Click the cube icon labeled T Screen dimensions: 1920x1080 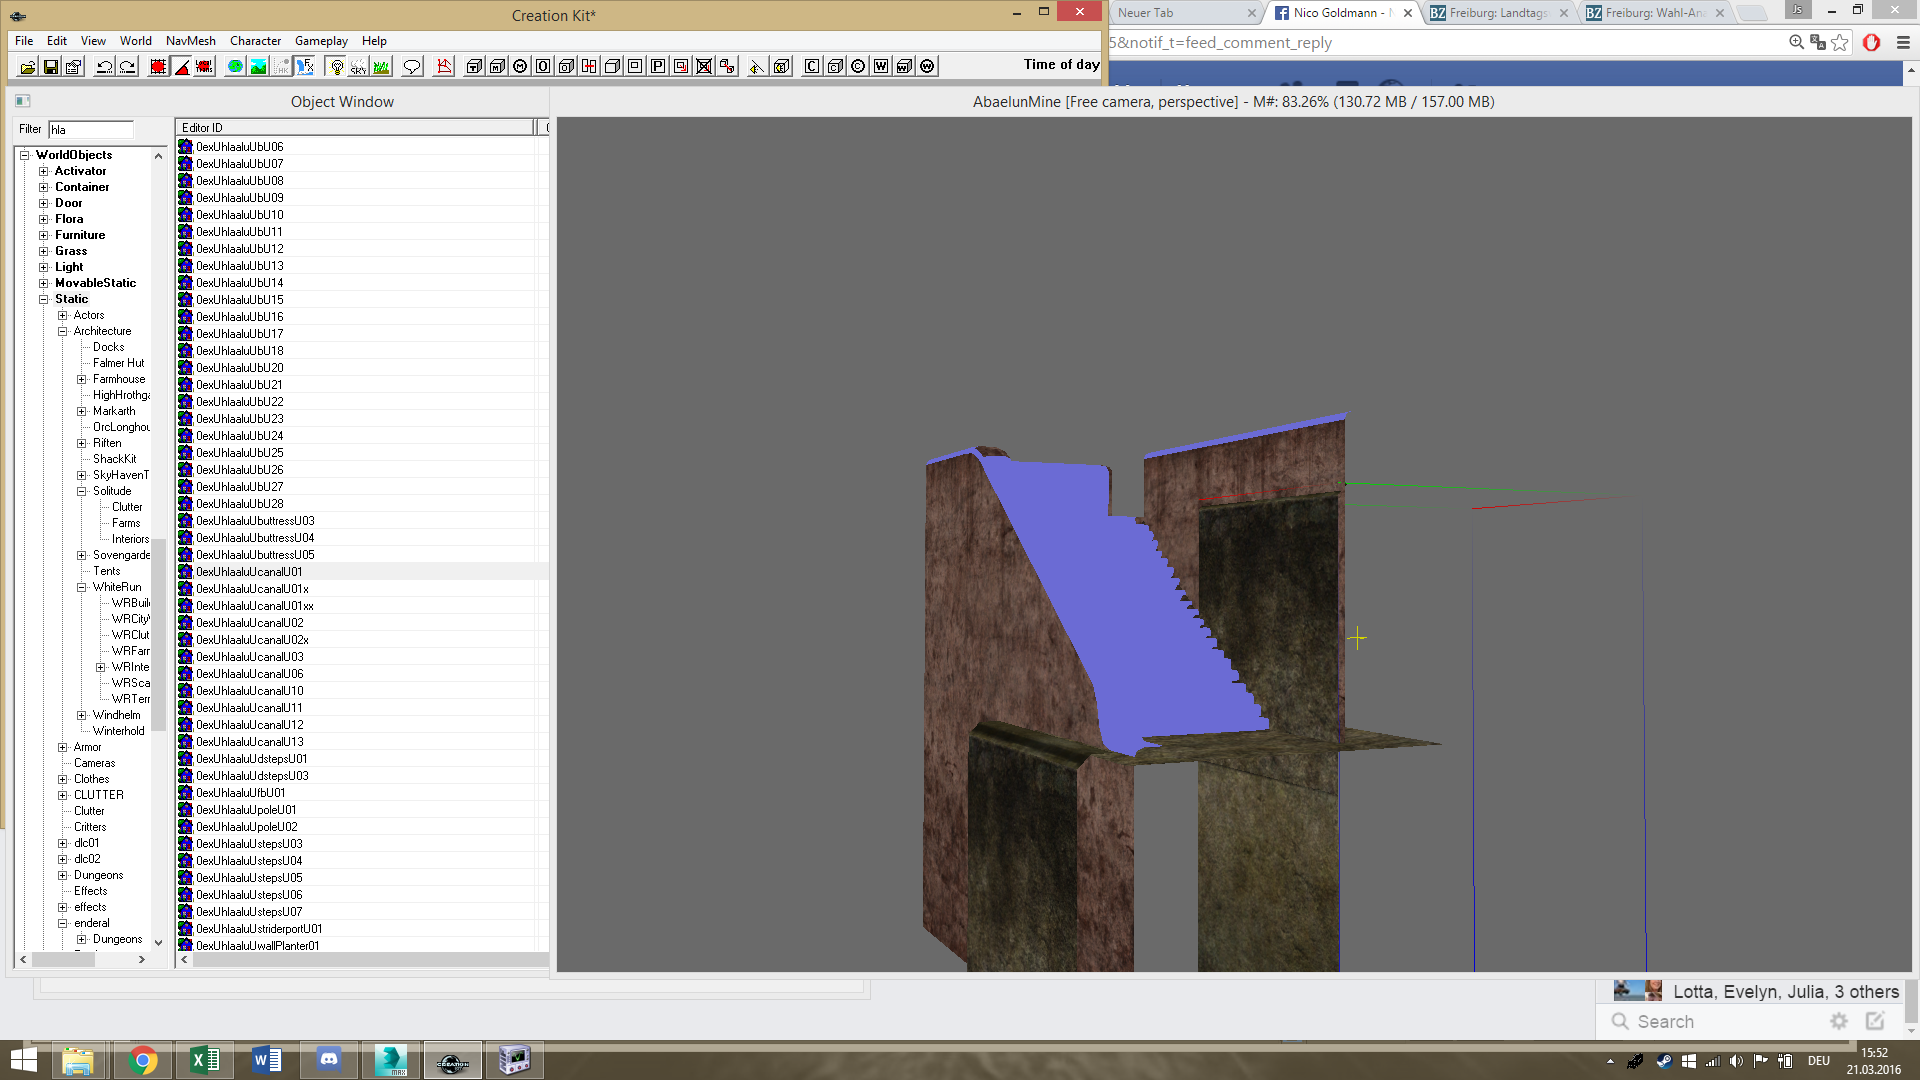[474, 67]
